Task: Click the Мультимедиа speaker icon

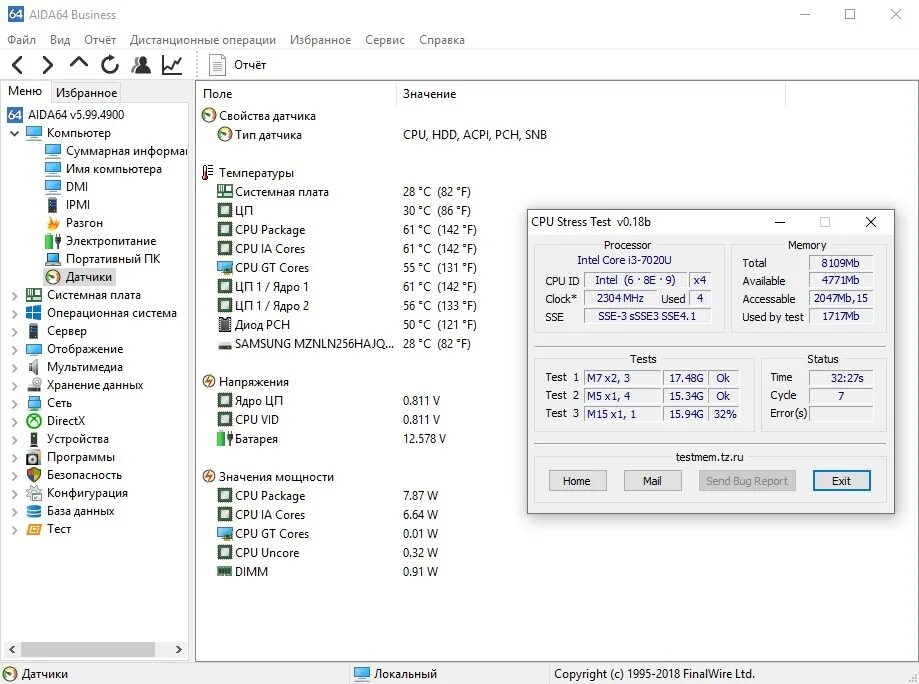Action: 34,367
